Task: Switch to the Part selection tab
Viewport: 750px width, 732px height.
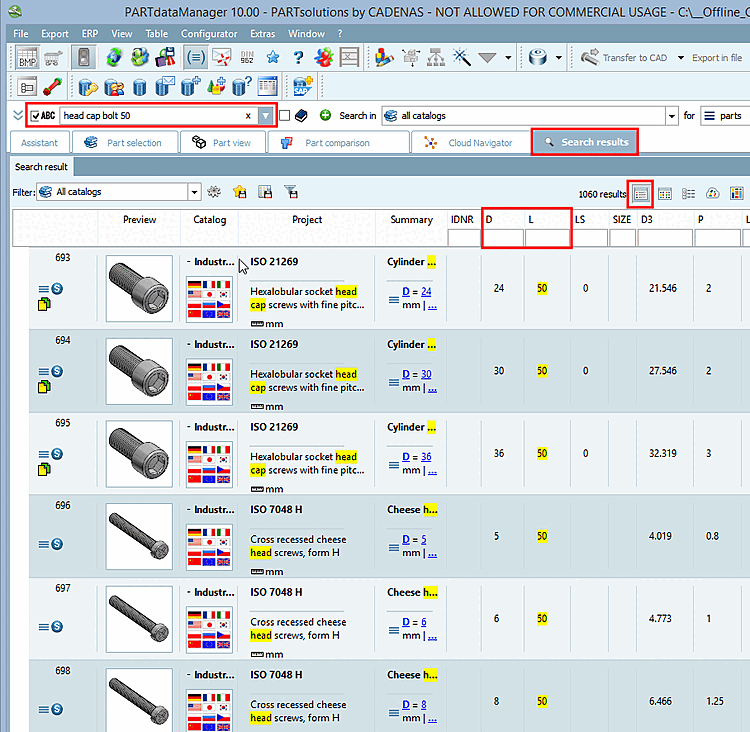Action: point(124,143)
